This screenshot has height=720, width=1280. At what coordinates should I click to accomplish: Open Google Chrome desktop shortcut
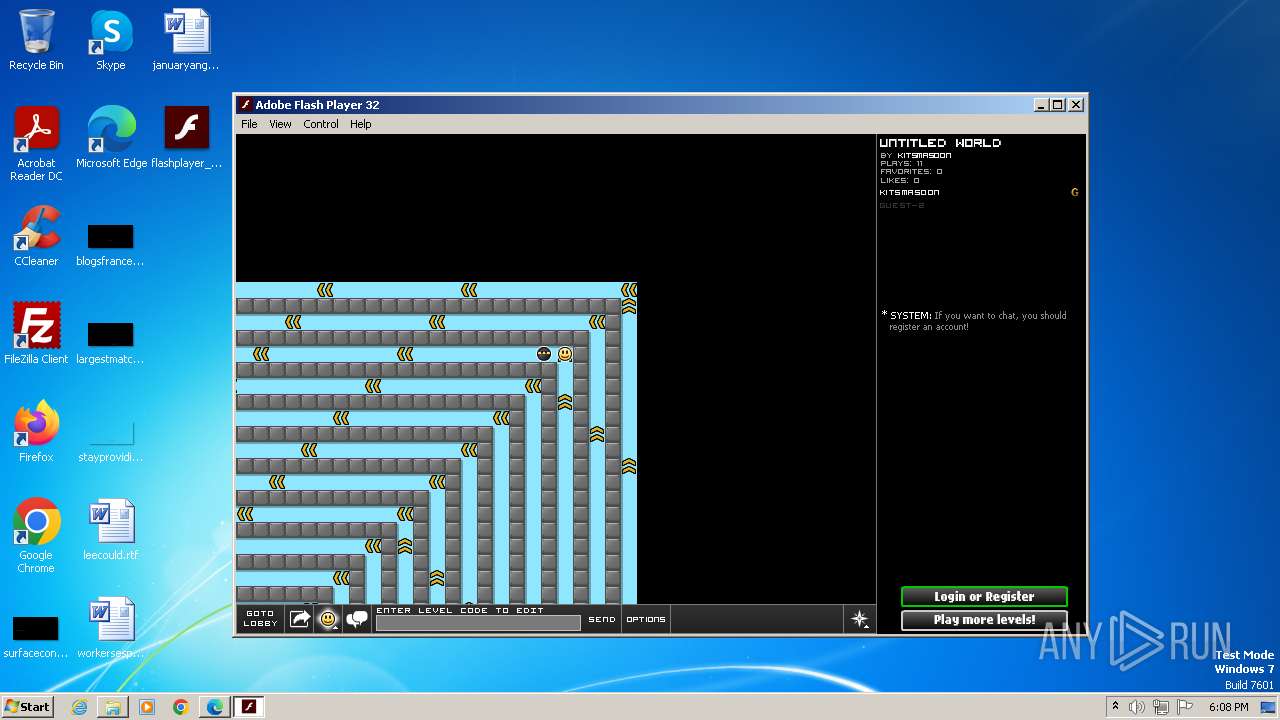coord(36,536)
